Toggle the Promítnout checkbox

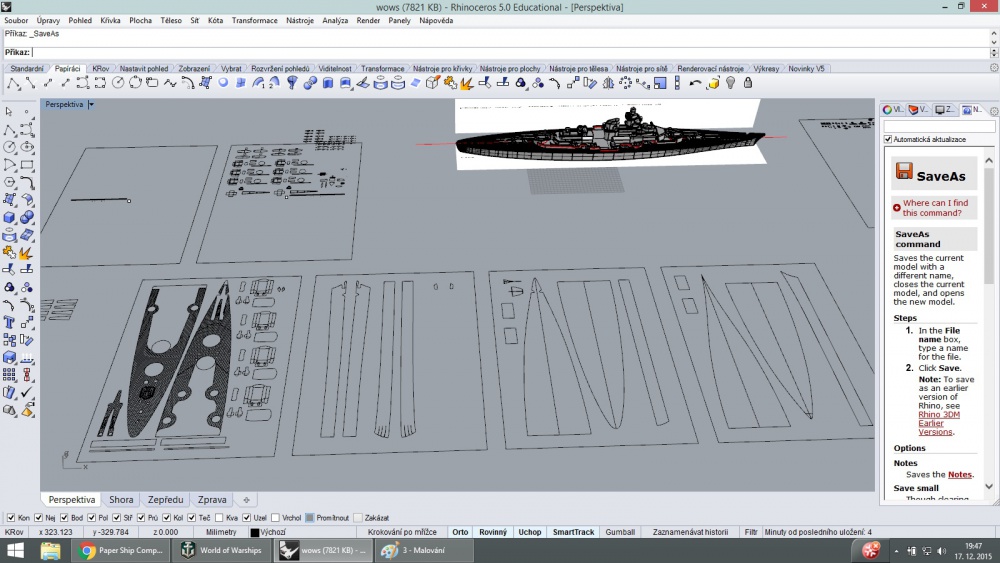pyautogui.click(x=309, y=518)
